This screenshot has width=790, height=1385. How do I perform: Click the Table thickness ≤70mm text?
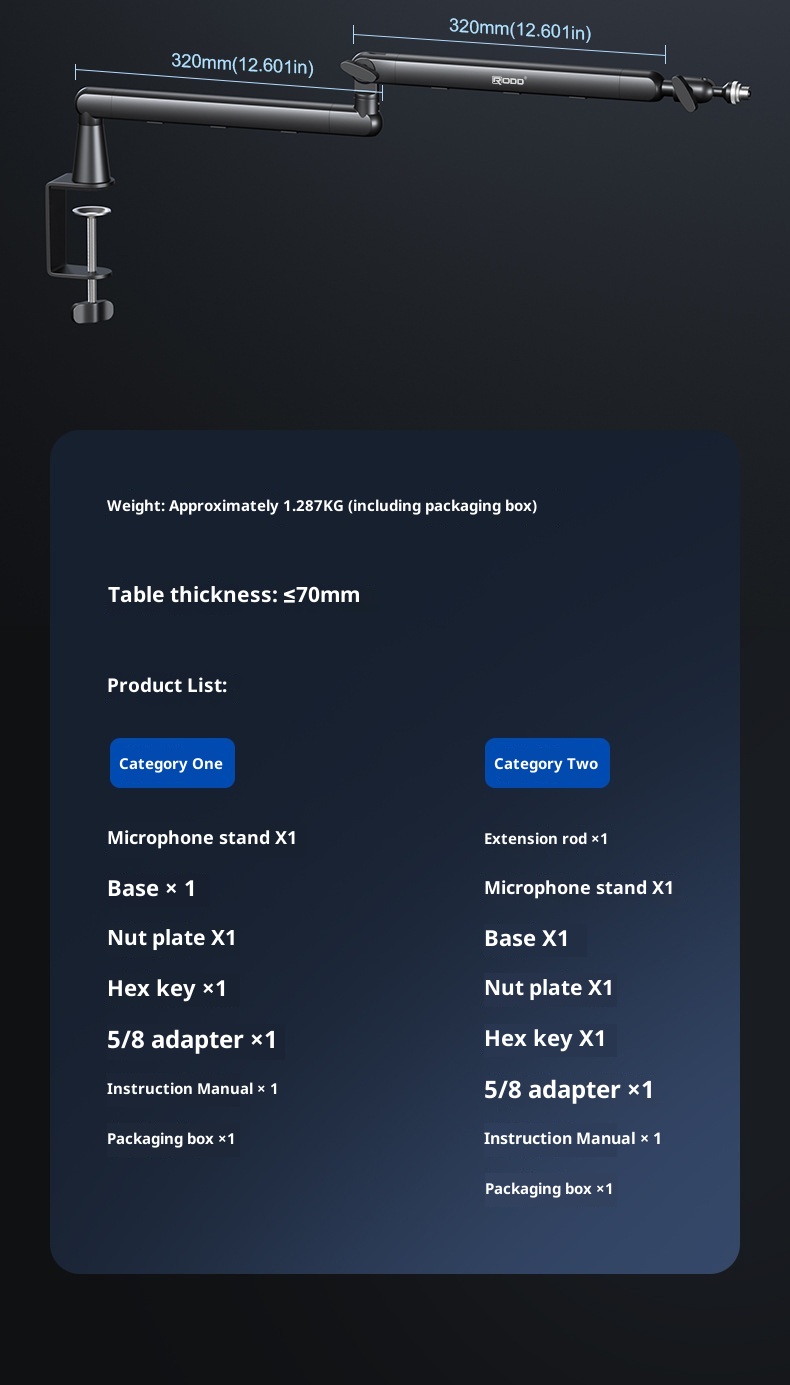[x=234, y=595]
